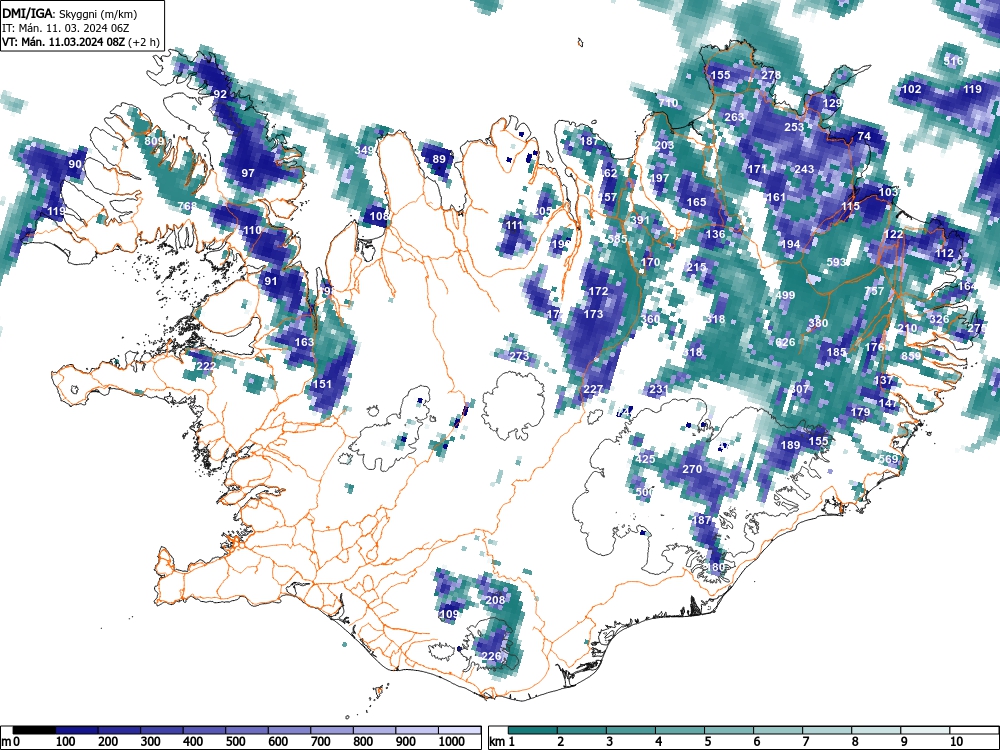Click the map value 253
1000x750 pixels.
pos(794,127)
